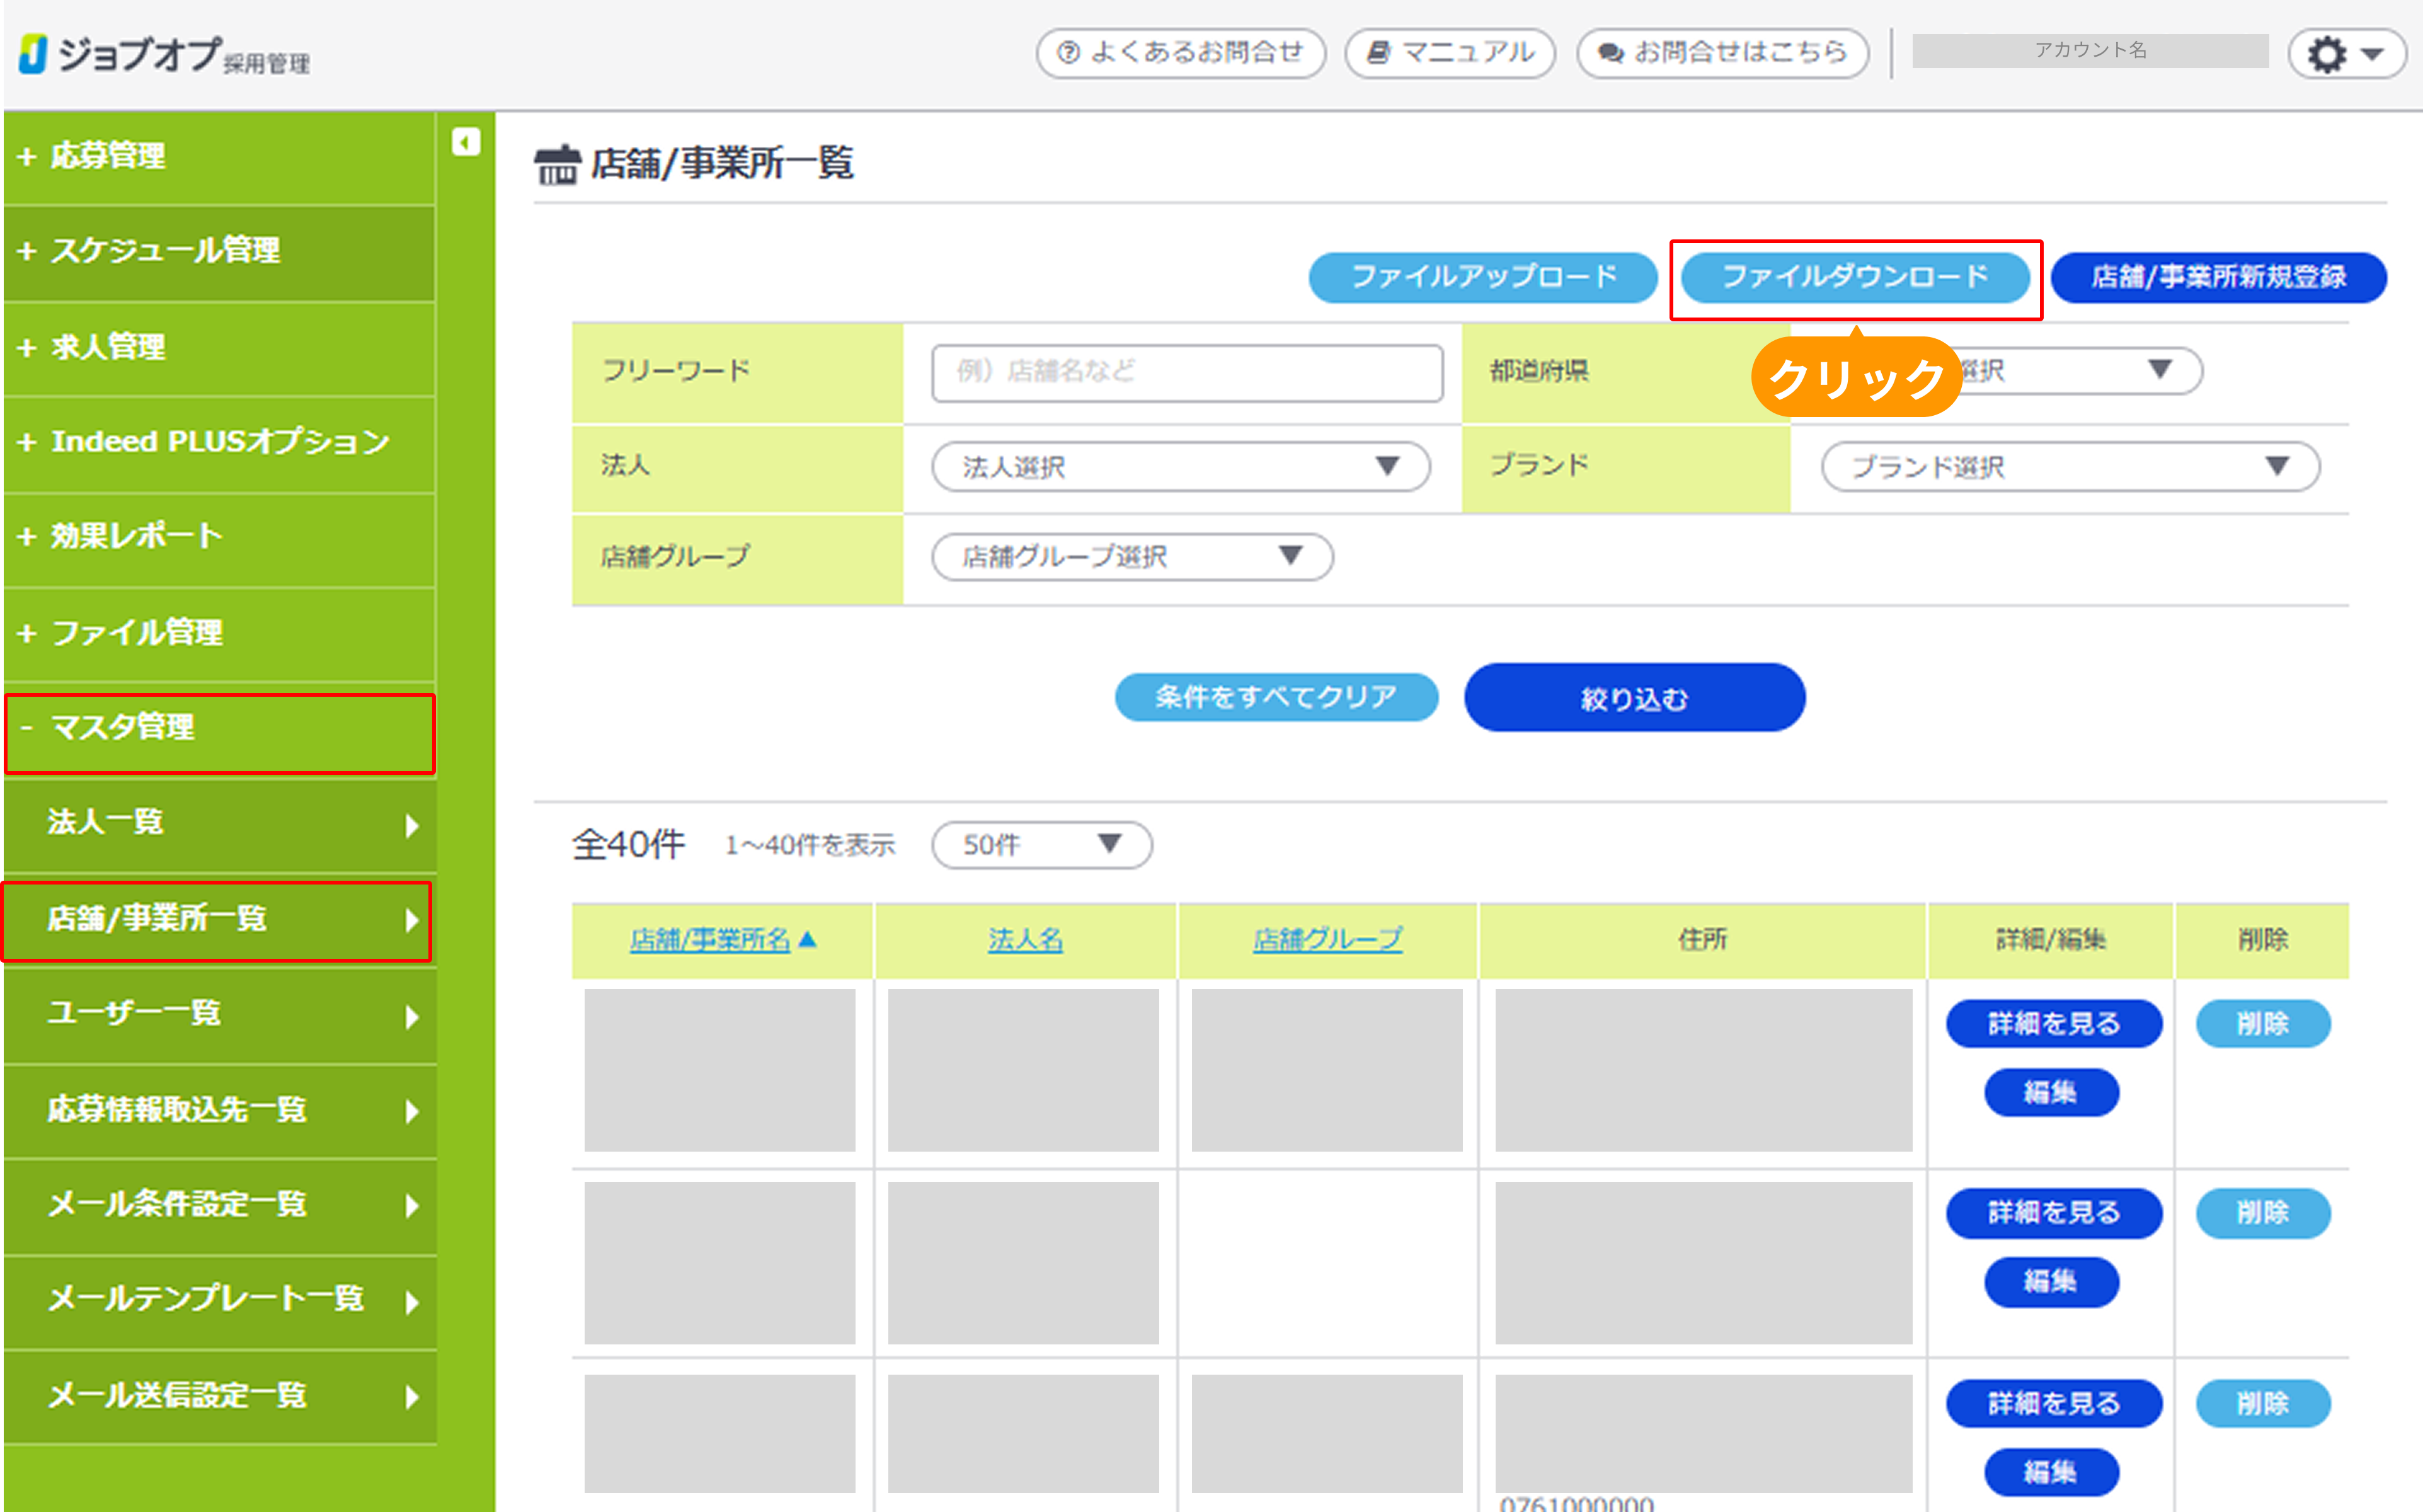
Task: Change the 50件 per-page dropdown
Action: [x=1041, y=845]
